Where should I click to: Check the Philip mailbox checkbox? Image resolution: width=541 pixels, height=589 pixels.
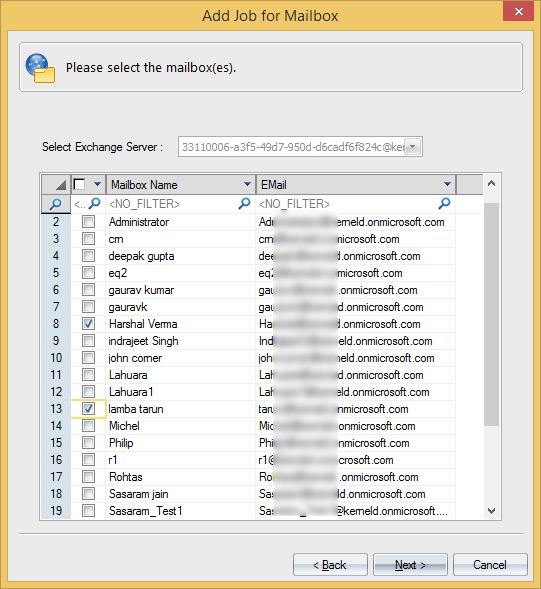click(88, 442)
